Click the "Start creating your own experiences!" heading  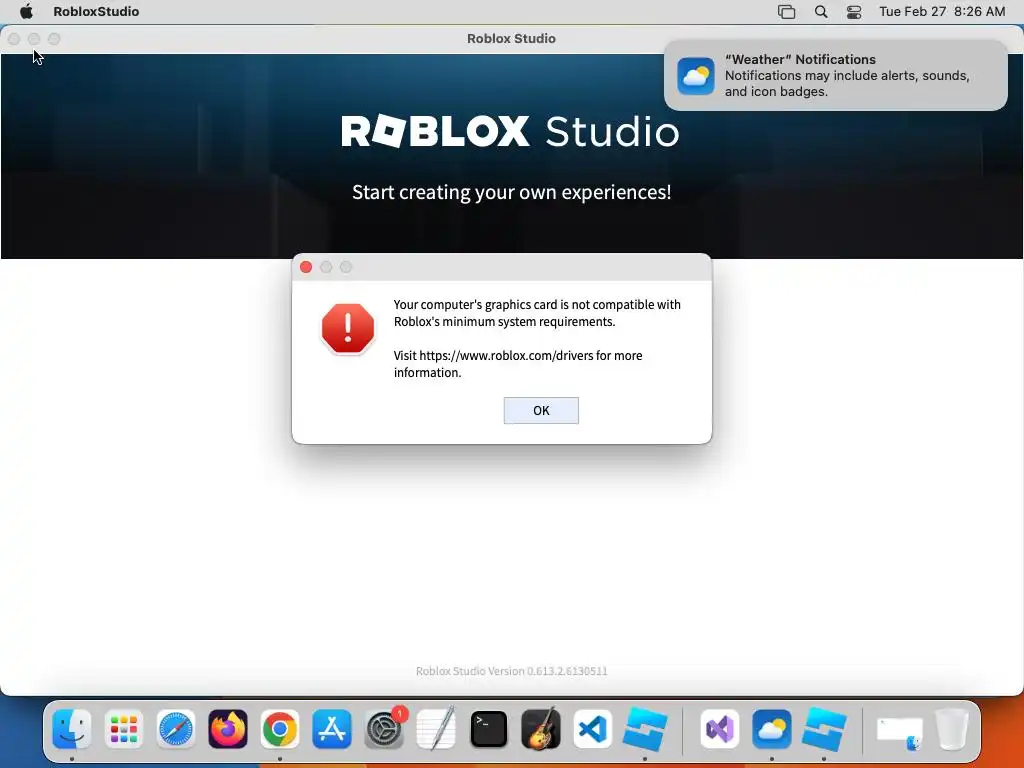[511, 192]
